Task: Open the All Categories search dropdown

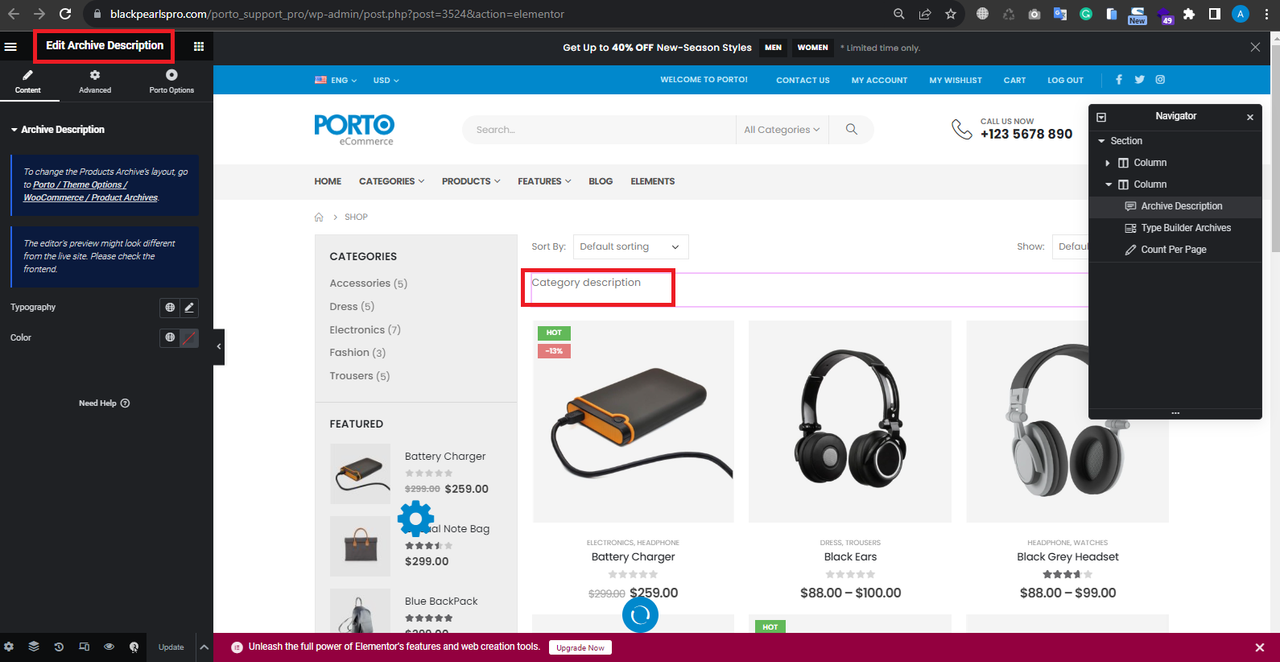Action: click(782, 129)
